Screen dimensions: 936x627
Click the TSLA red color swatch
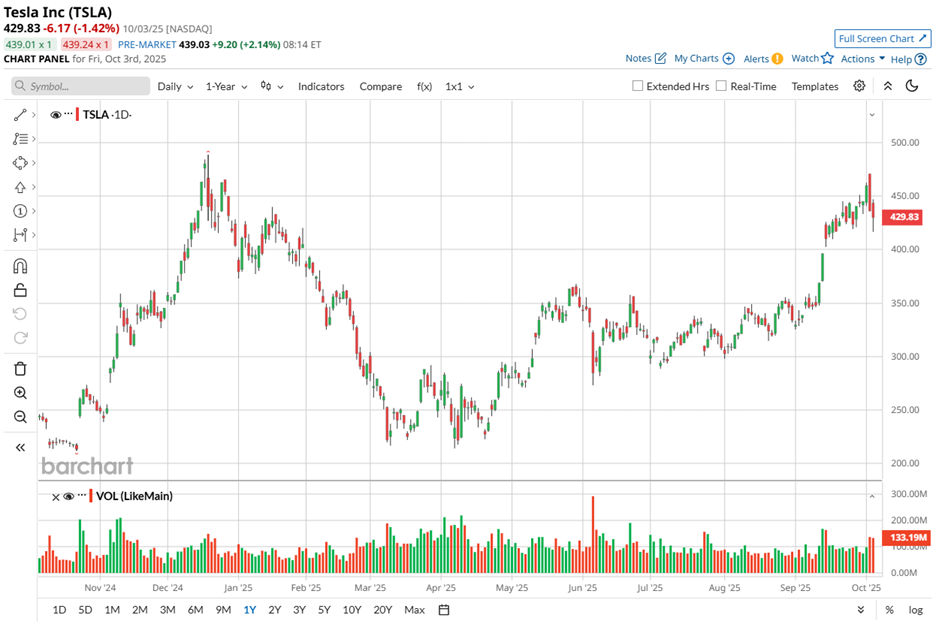(x=78, y=114)
